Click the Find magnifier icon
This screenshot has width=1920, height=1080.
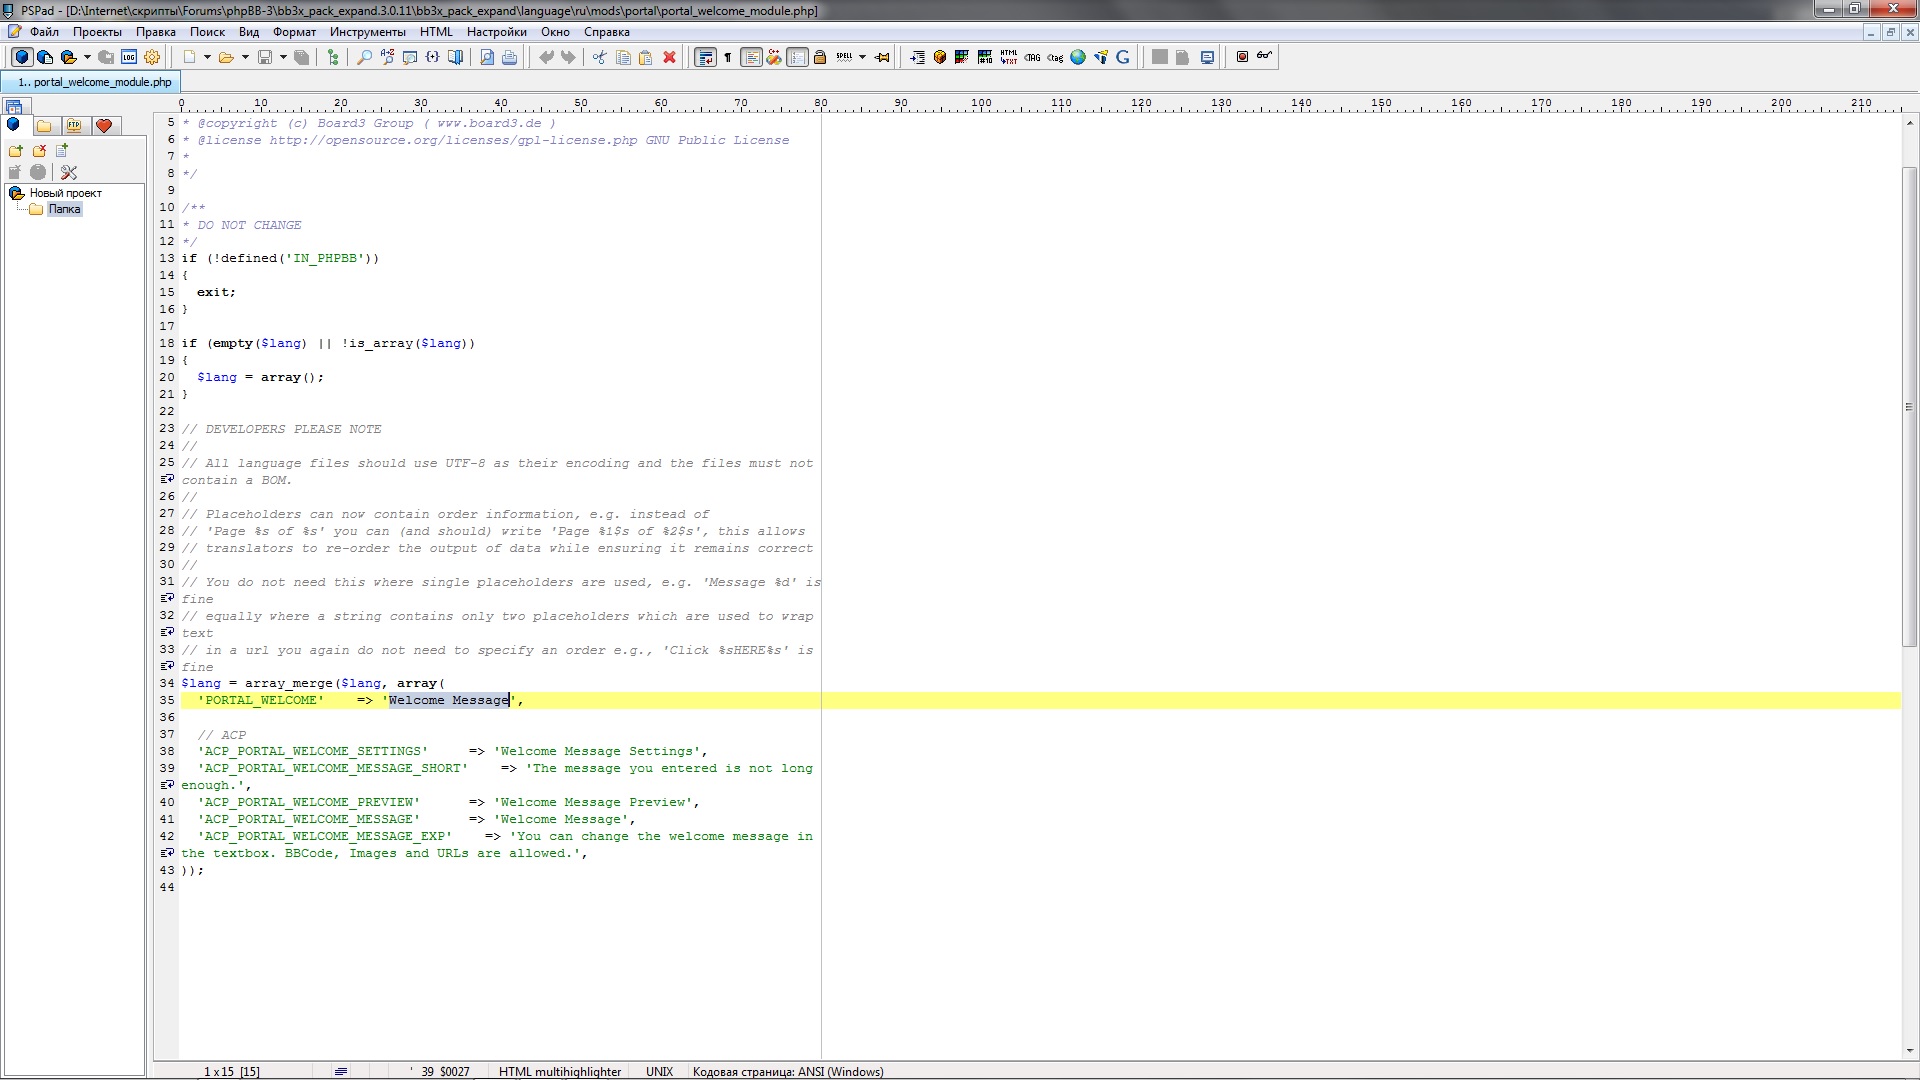(x=364, y=57)
